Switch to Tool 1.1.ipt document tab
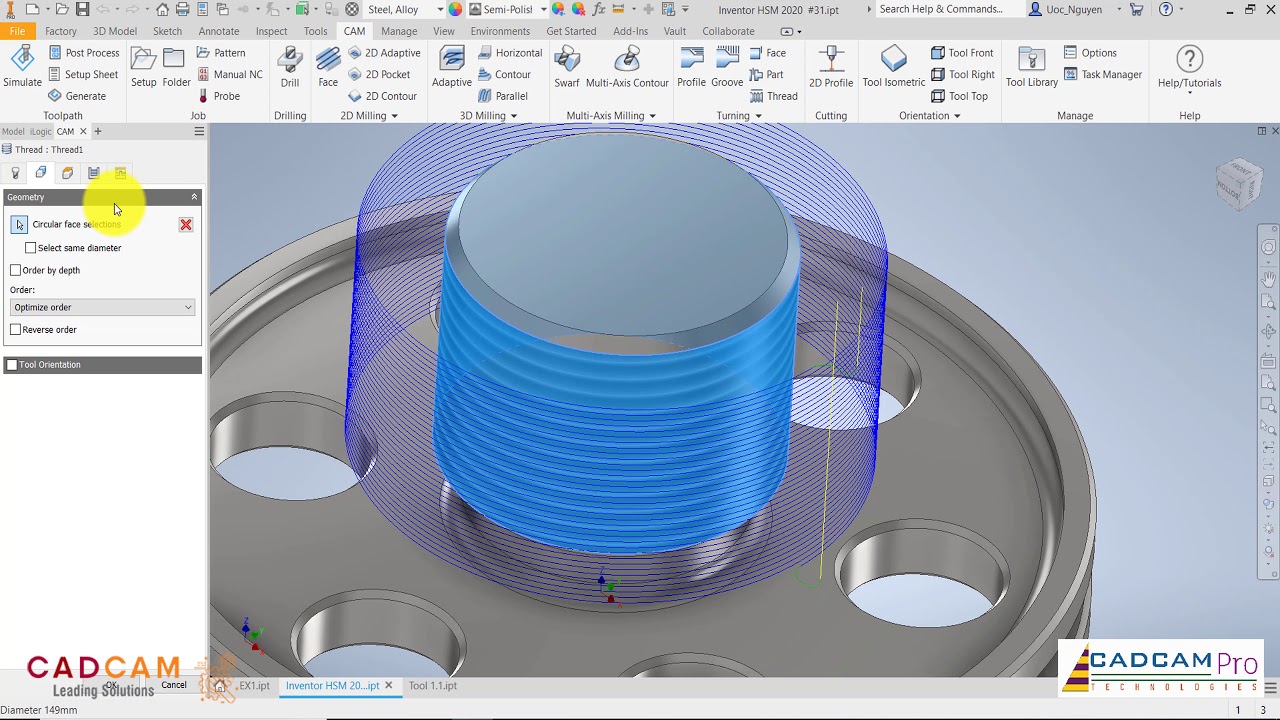This screenshot has width=1280, height=720. coord(432,686)
